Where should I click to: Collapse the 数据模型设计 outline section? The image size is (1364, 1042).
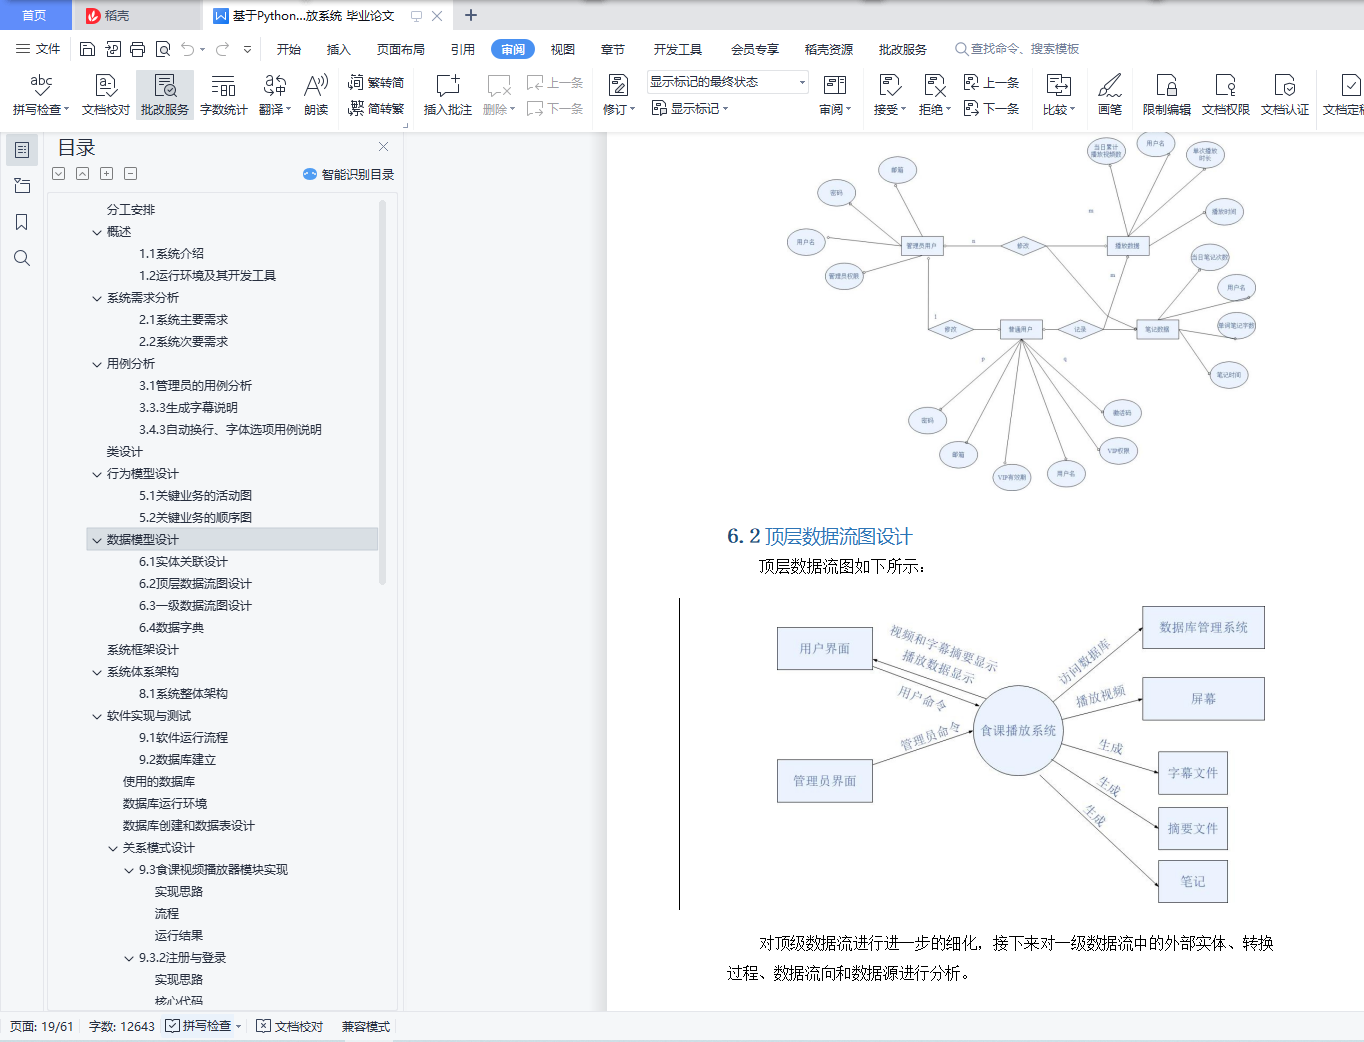97,540
